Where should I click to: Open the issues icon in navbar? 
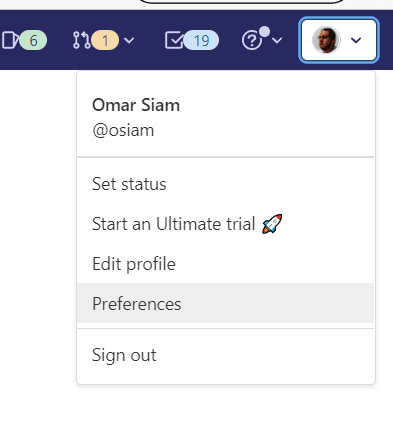point(10,40)
